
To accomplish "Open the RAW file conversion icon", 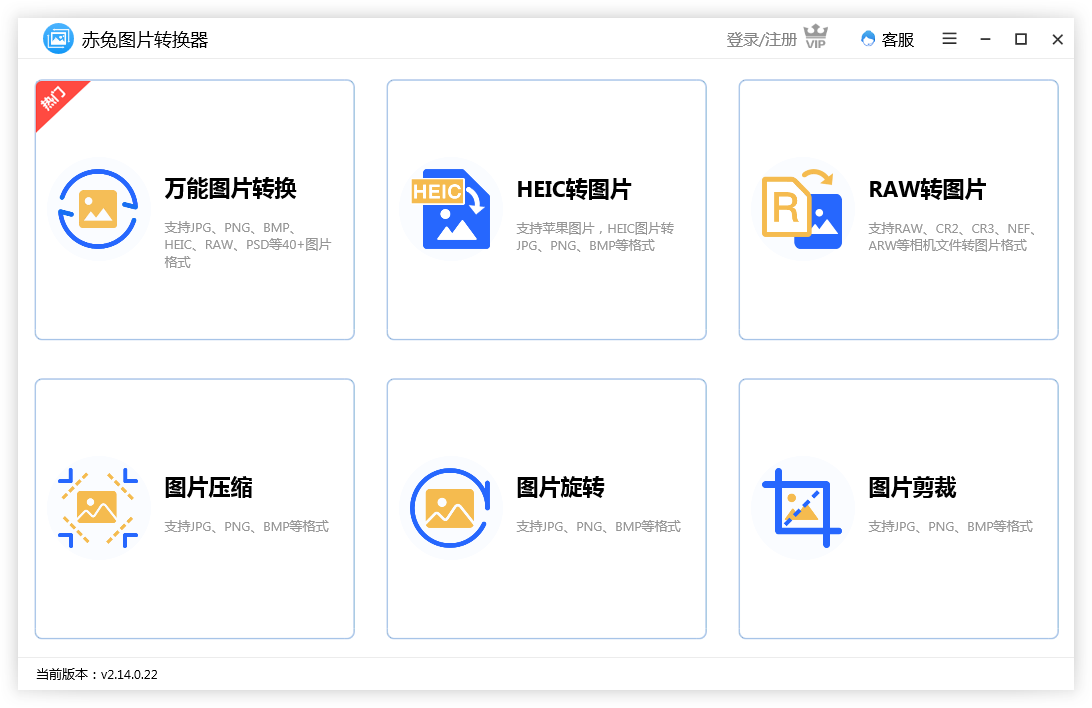I will coord(802,209).
